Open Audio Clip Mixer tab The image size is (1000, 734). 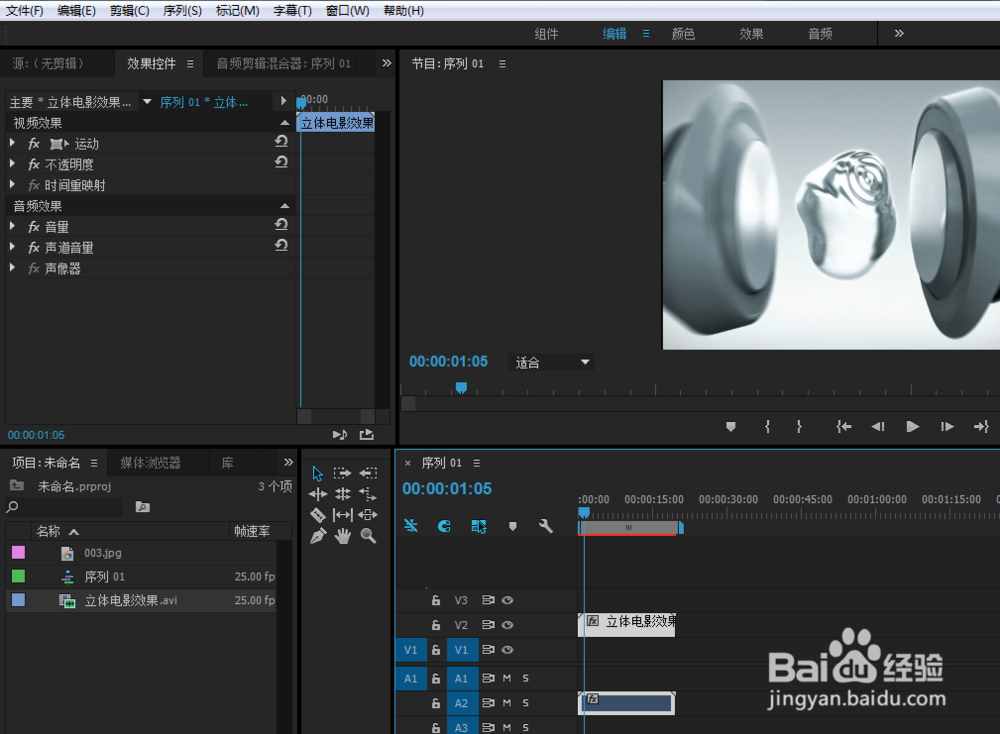[x=283, y=64]
